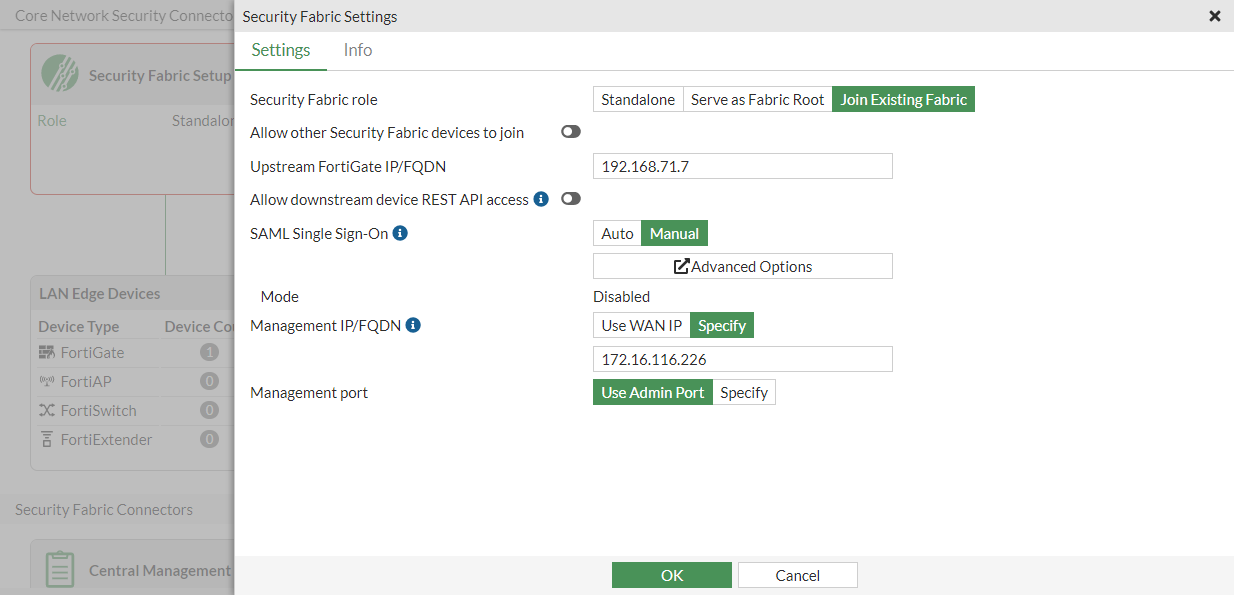Click info icon beside SAML Single Sign-On
Viewport: 1234px width, 595px height.
pyautogui.click(x=400, y=233)
